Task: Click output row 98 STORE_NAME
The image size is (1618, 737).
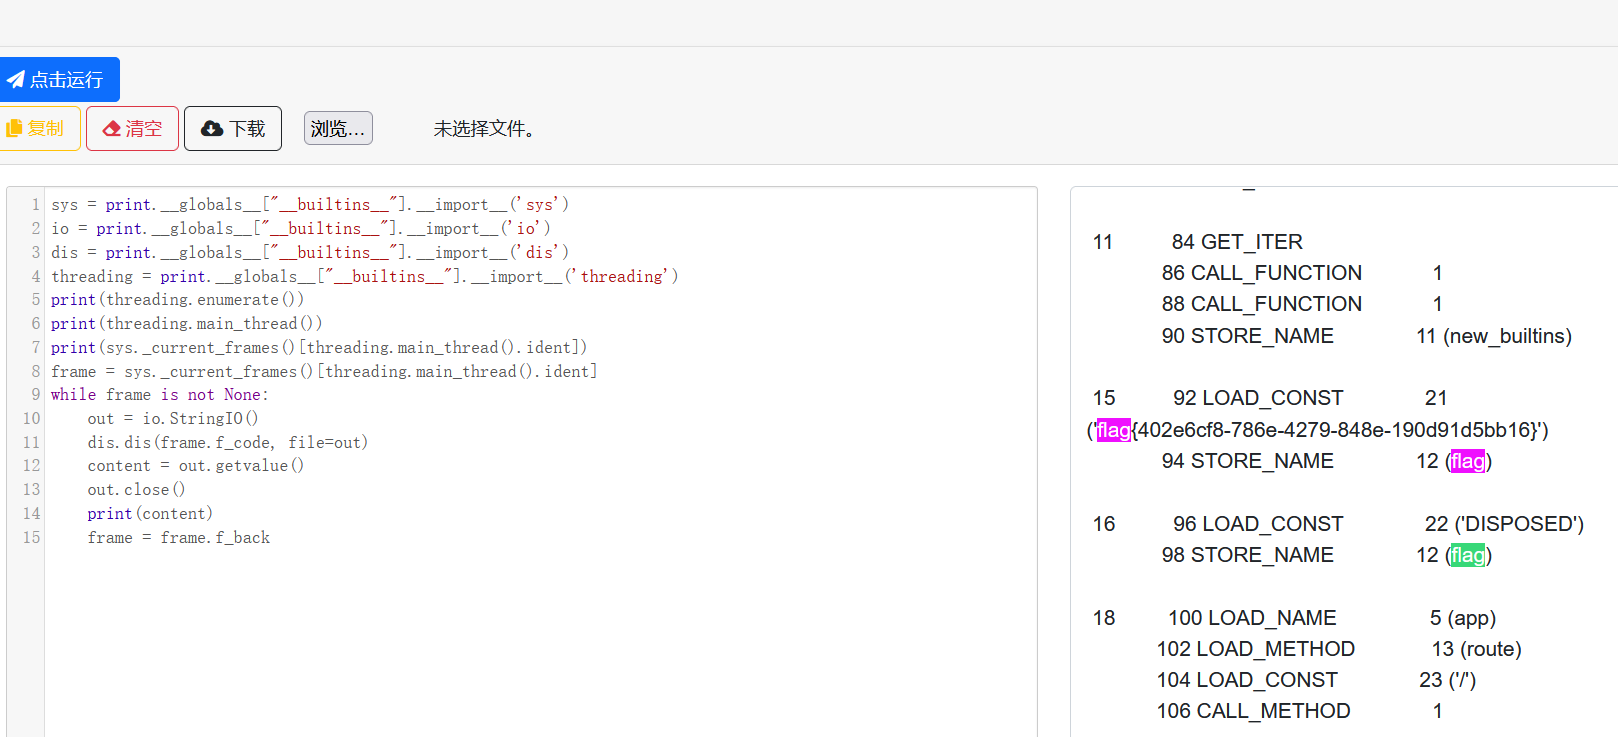Action: coord(1327,555)
